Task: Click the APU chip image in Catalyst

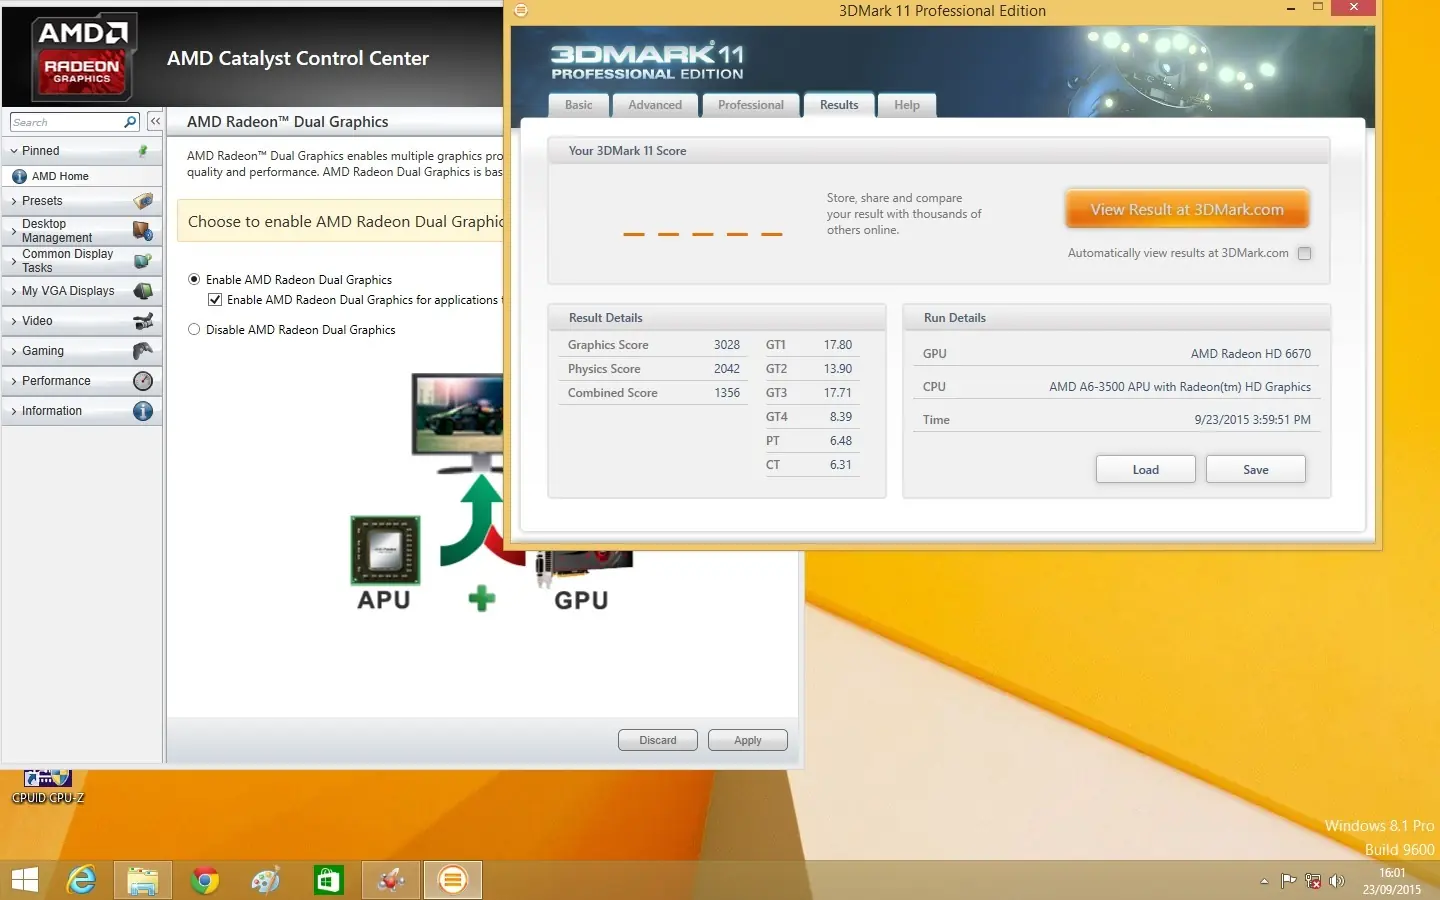Action: pos(385,550)
